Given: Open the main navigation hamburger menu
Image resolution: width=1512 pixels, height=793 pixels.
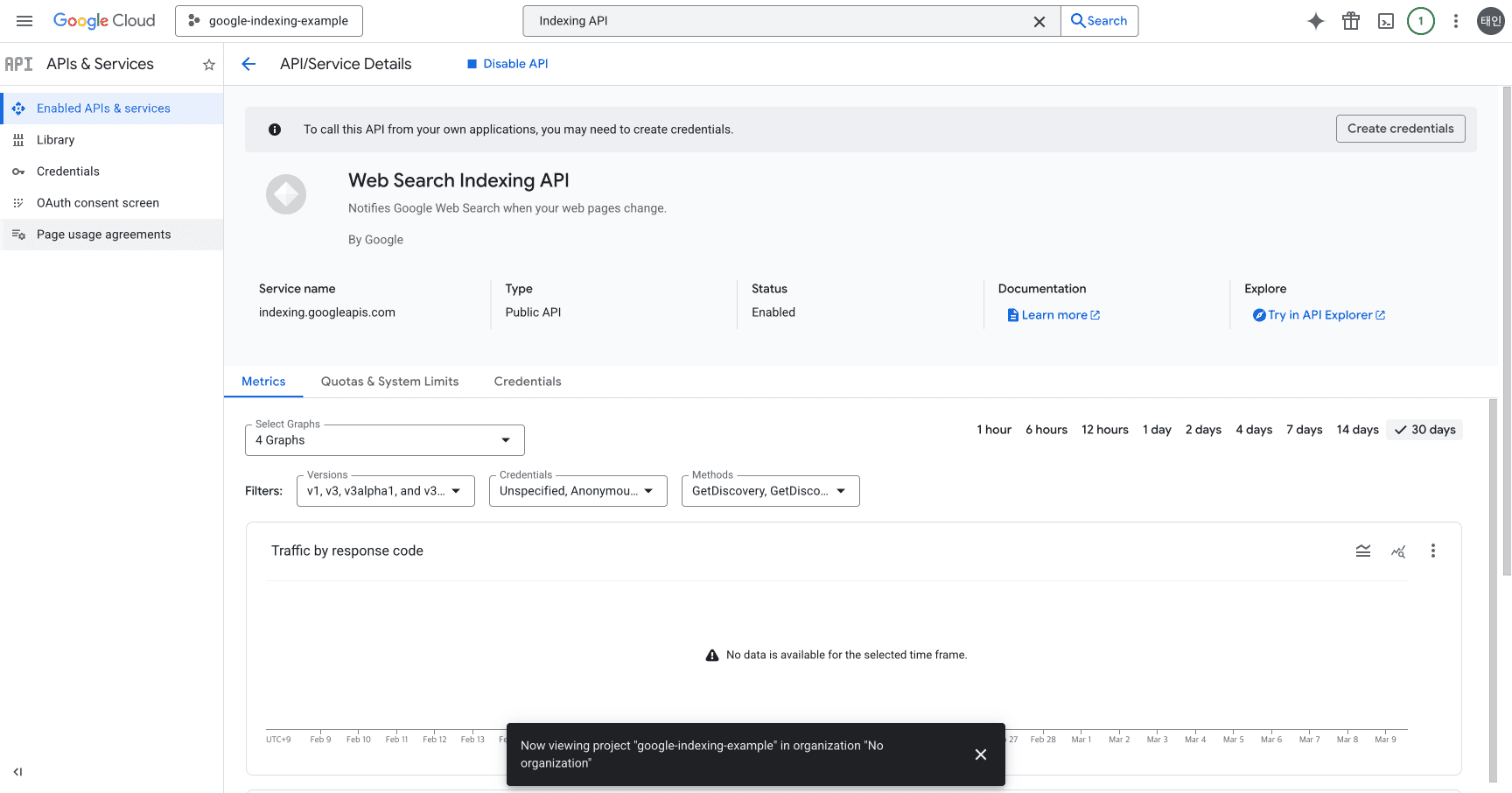Looking at the screenshot, I should 25,21.
